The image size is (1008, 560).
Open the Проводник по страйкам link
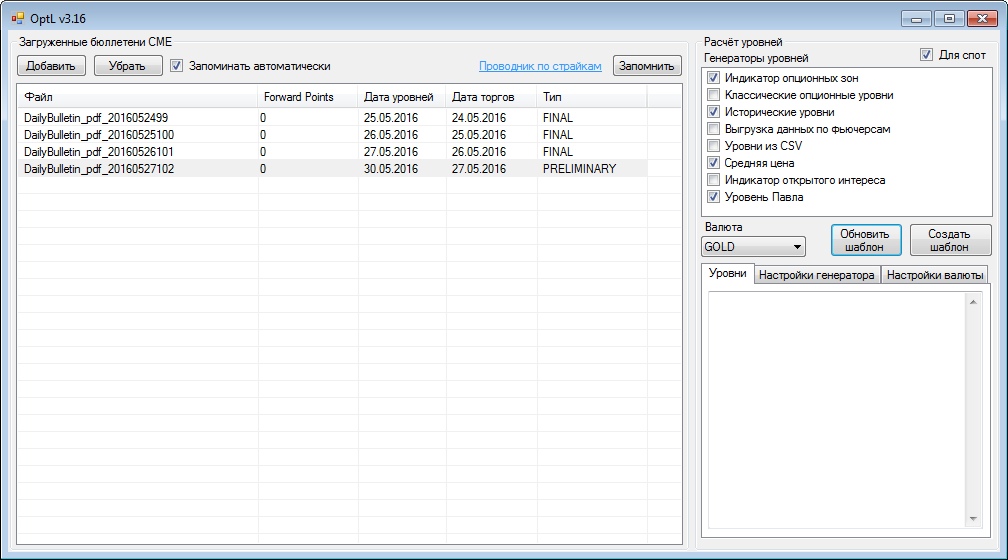[x=540, y=66]
